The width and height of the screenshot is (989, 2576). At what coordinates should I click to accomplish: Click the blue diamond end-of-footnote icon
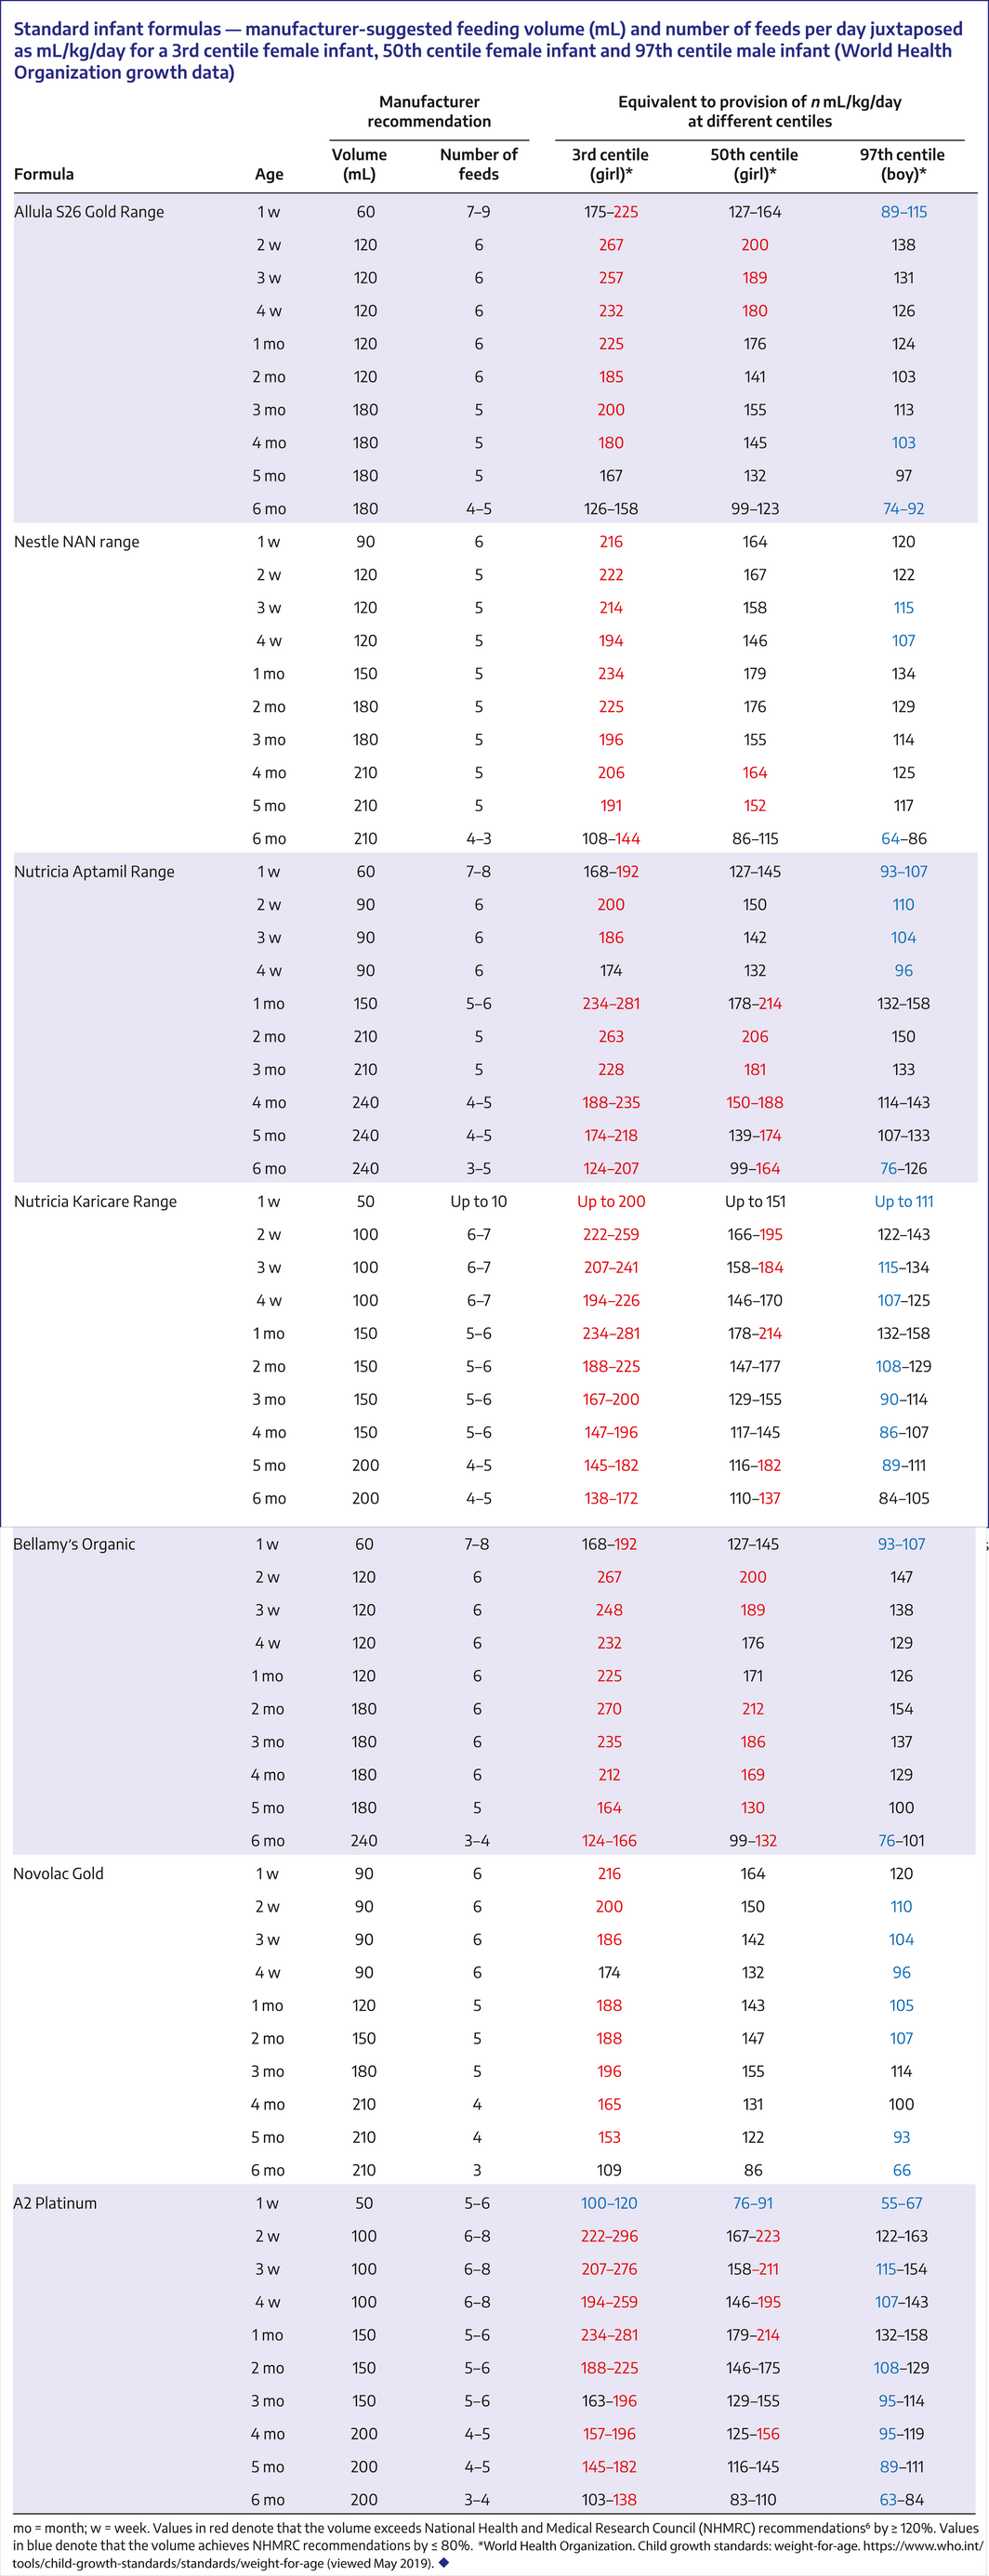444,2563
